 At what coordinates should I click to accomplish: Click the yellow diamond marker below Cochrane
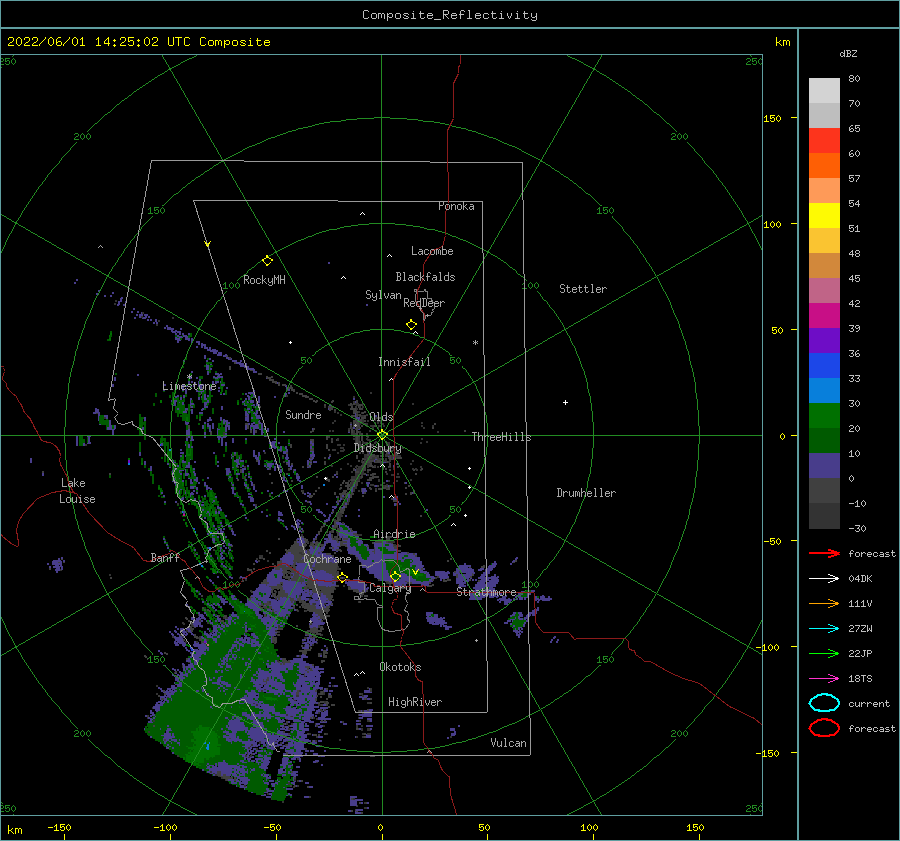(343, 577)
